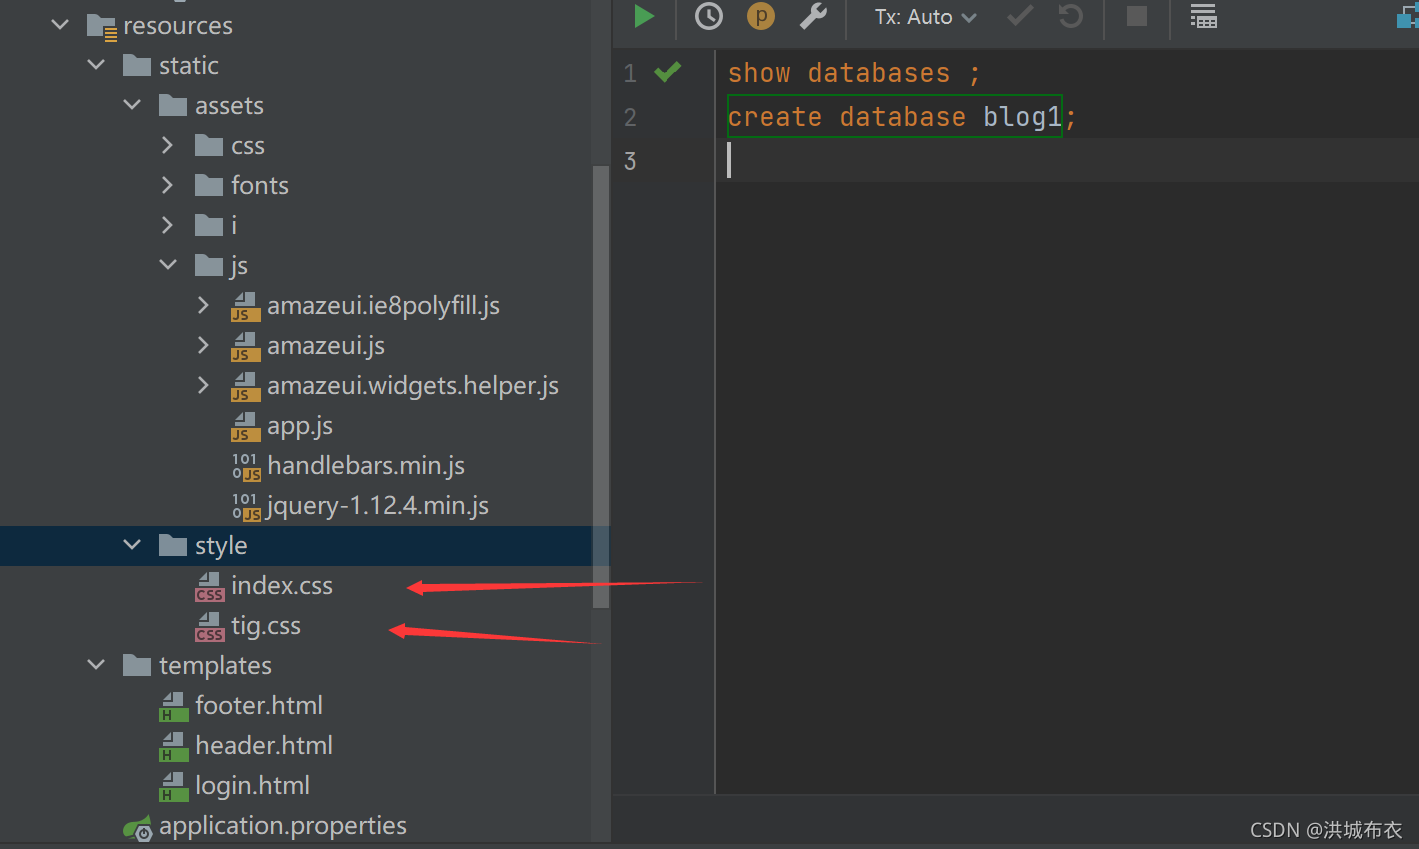Open query history clock icon
The width and height of the screenshot is (1419, 849).
709,16
